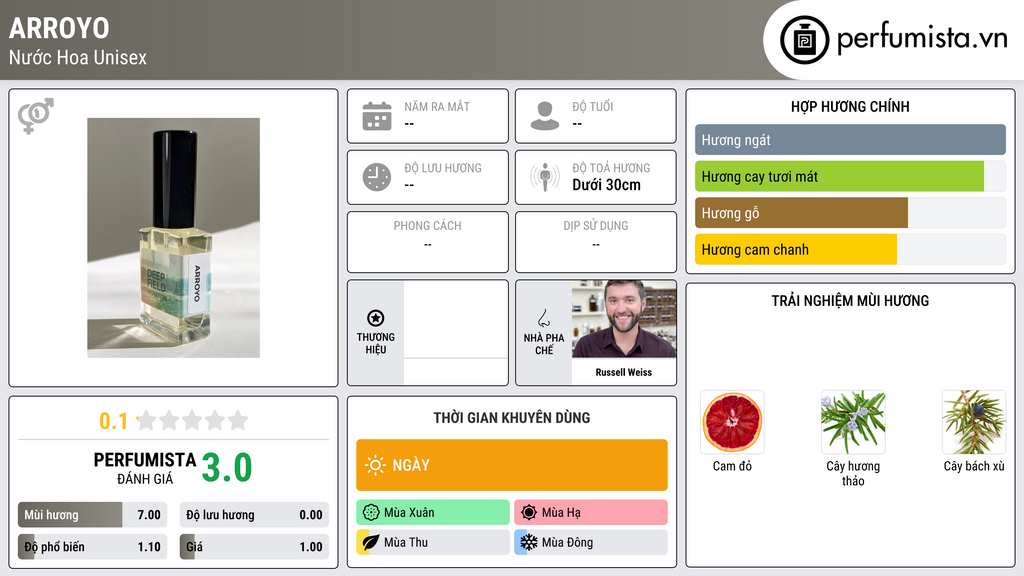The width and height of the screenshot is (1024, 576).
Task: Click the Thời gian khuyên dùng heading
Action: pyautogui.click(x=512, y=417)
